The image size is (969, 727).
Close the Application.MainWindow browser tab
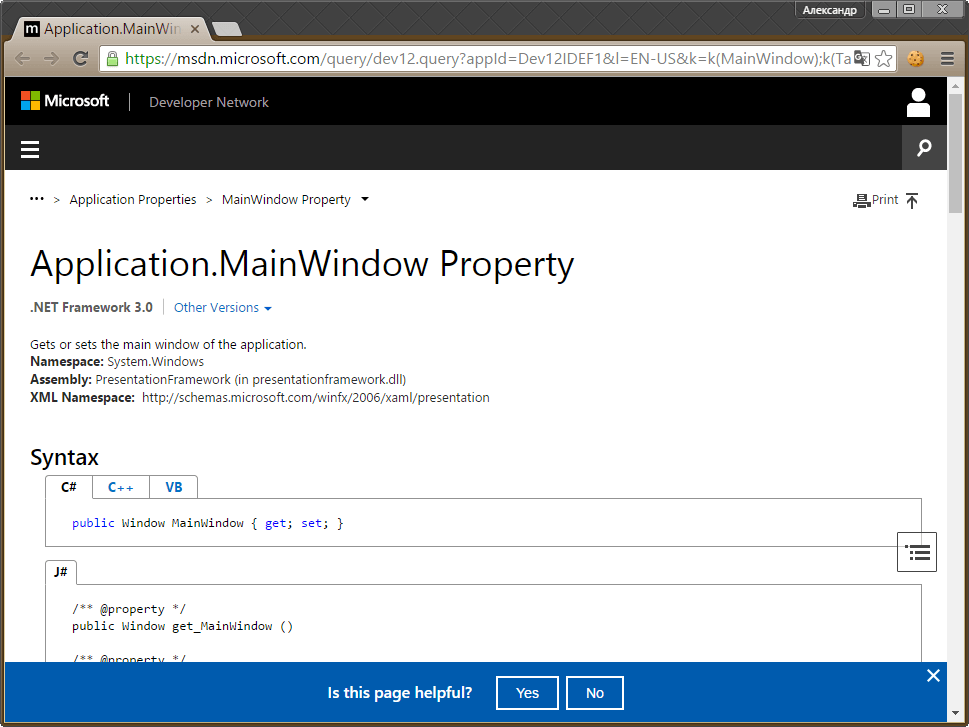pyautogui.click(x=195, y=29)
